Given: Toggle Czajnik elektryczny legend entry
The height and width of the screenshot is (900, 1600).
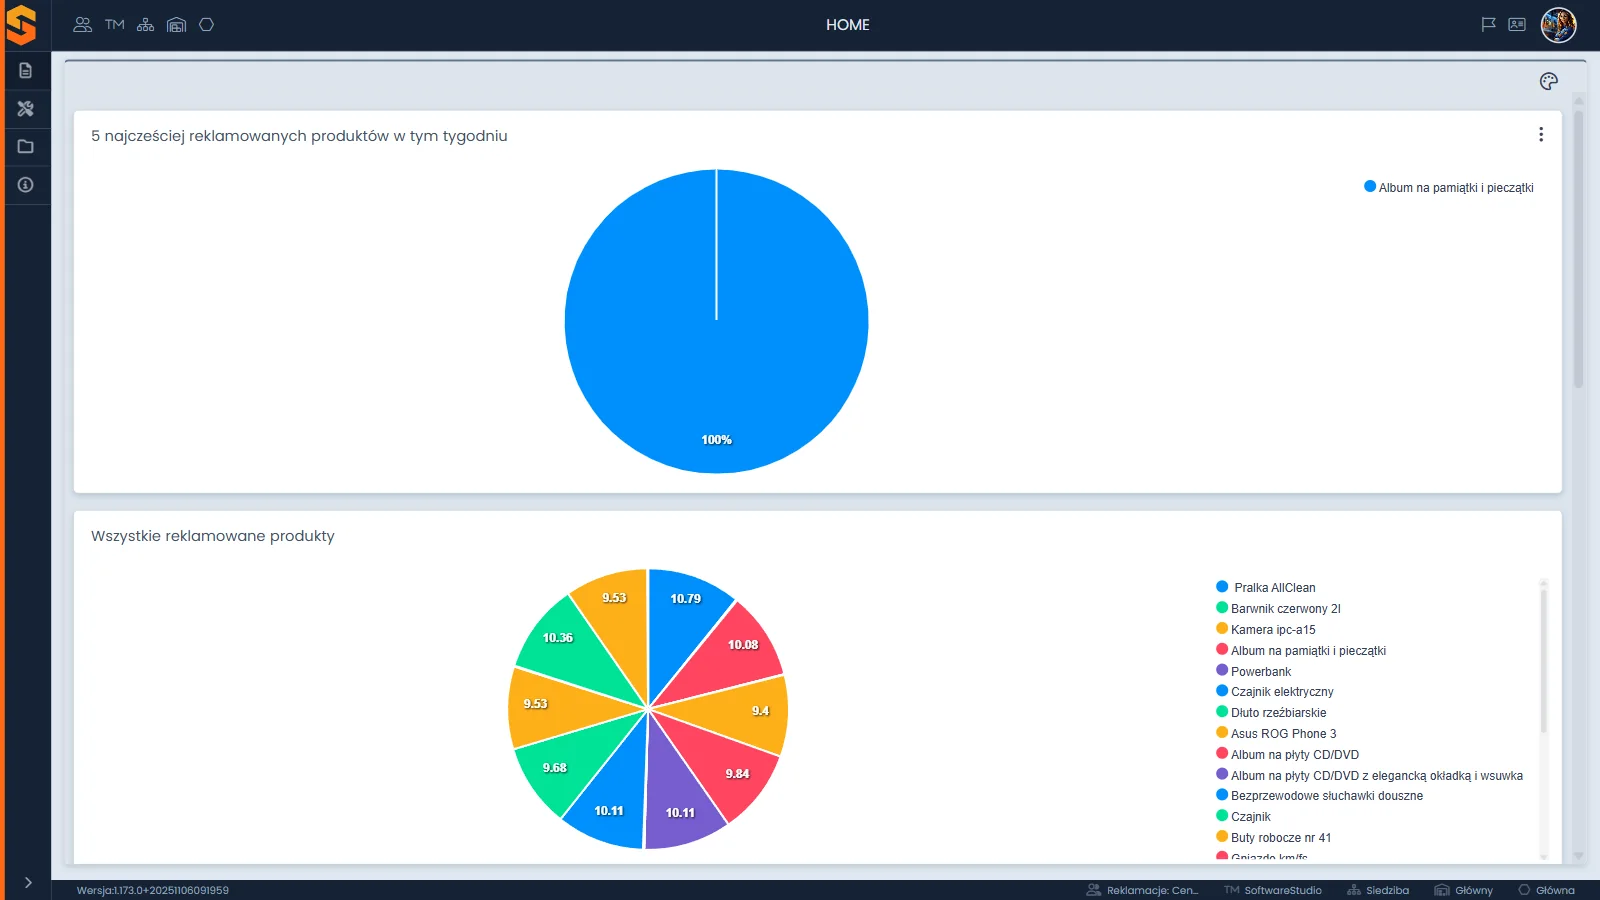Looking at the screenshot, I should (x=1275, y=692).
